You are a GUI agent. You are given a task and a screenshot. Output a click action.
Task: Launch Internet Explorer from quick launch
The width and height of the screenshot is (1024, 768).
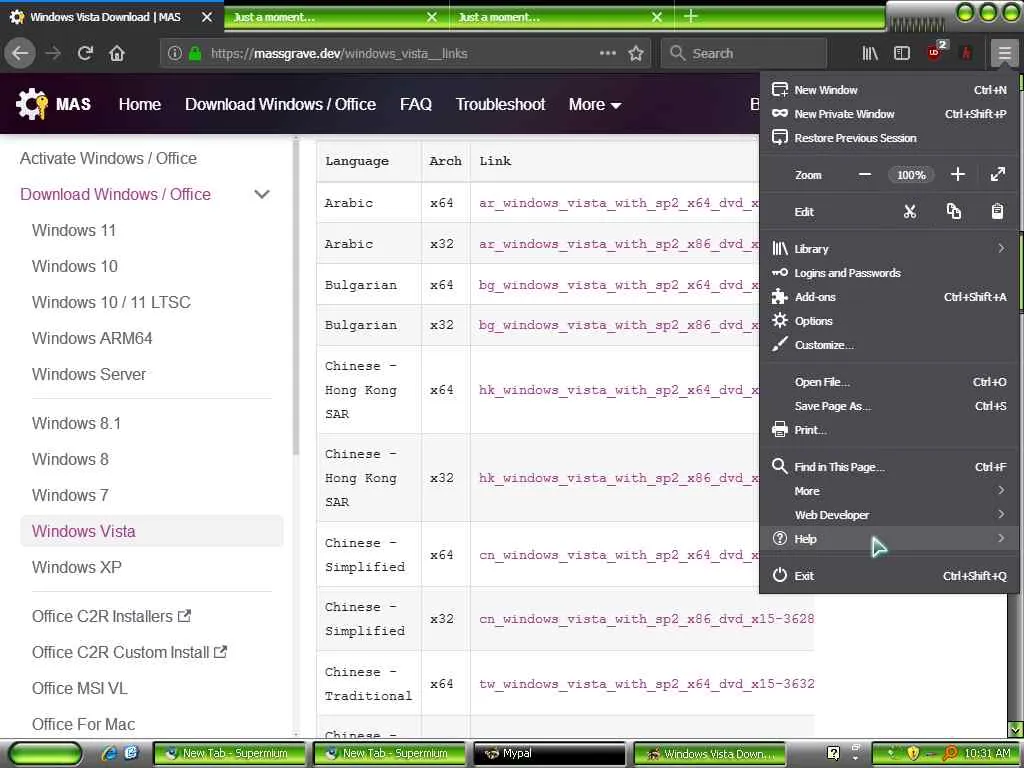[108, 753]
